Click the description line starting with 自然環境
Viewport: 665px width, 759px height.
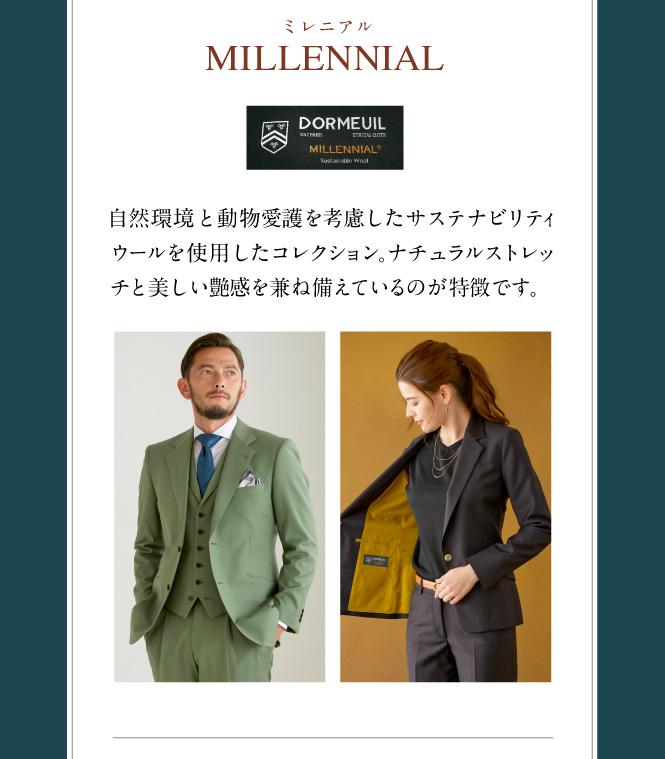(x=332, y=218)
